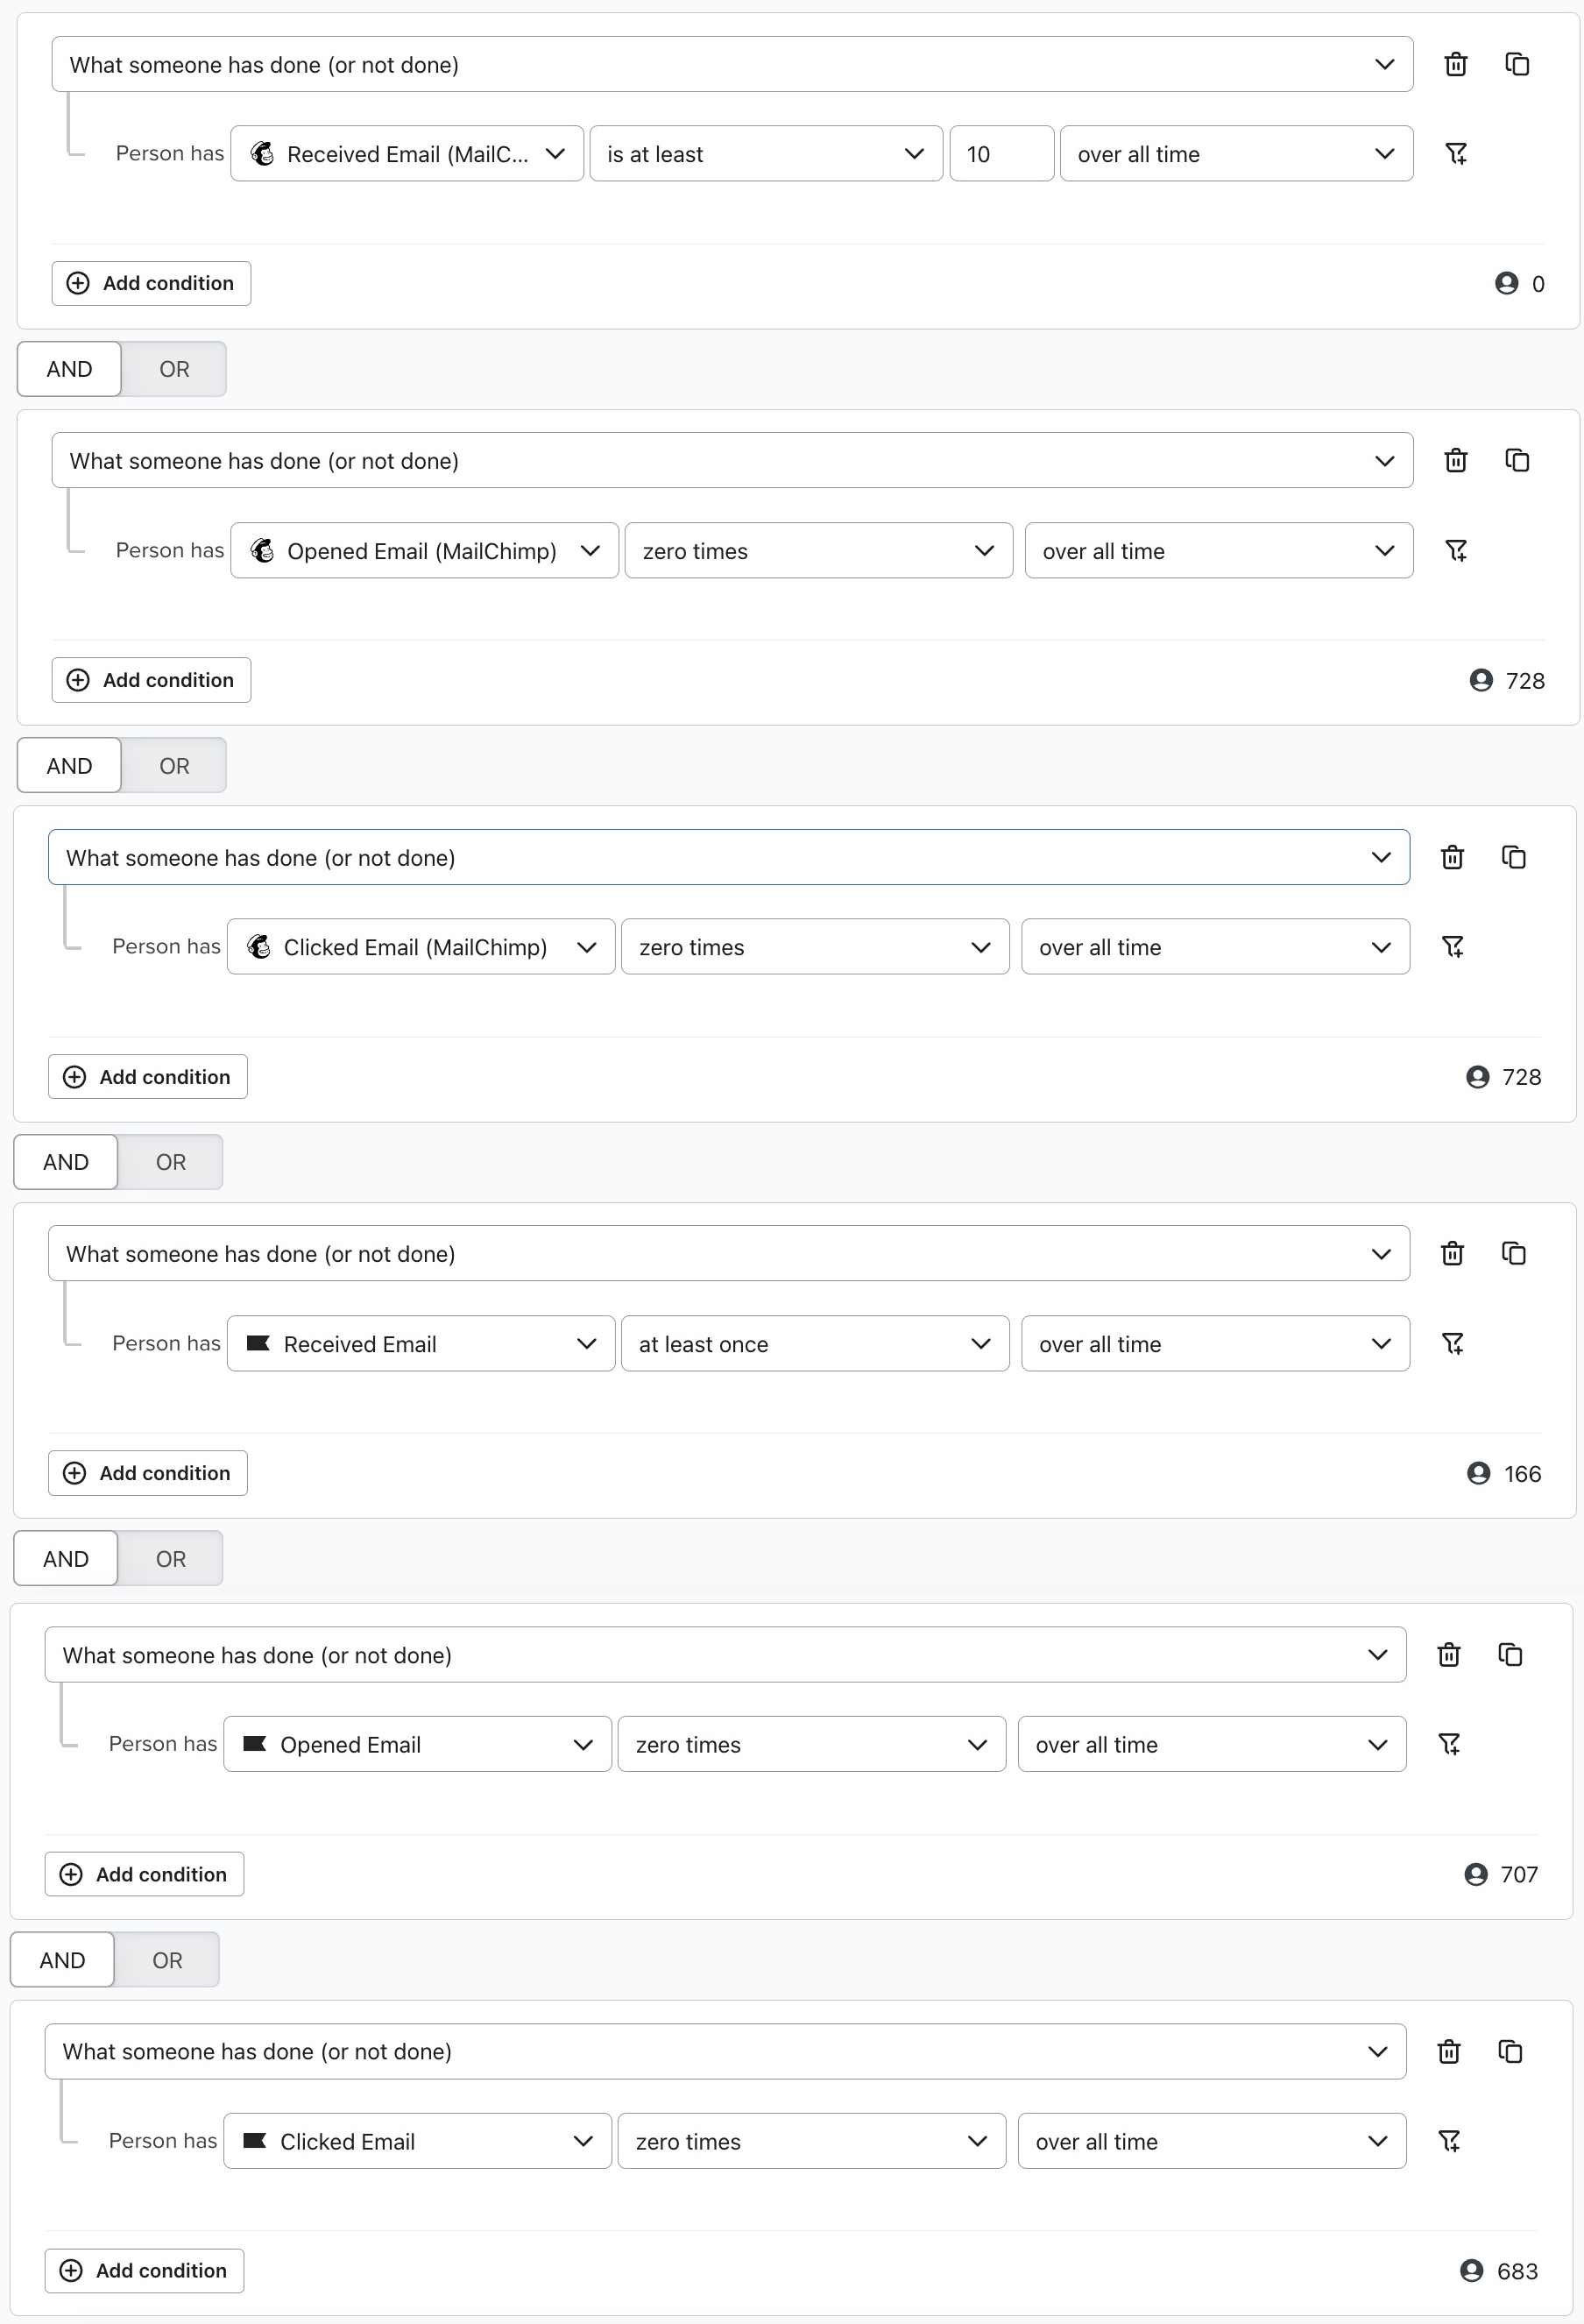Duplicate the bottom Clicked Email condition group
This screenshot has width=1584, height=2324.
click(x=1511, y=2051)
